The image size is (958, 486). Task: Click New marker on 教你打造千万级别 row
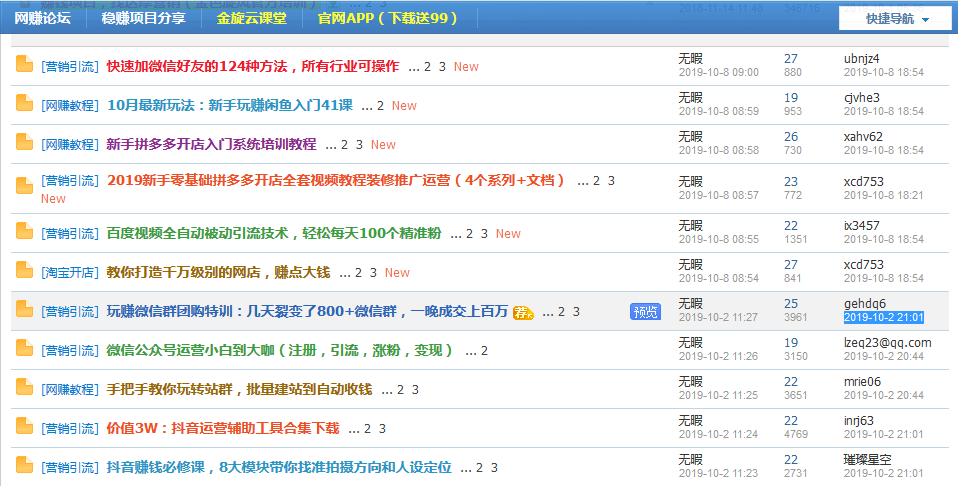click(397, 273)
